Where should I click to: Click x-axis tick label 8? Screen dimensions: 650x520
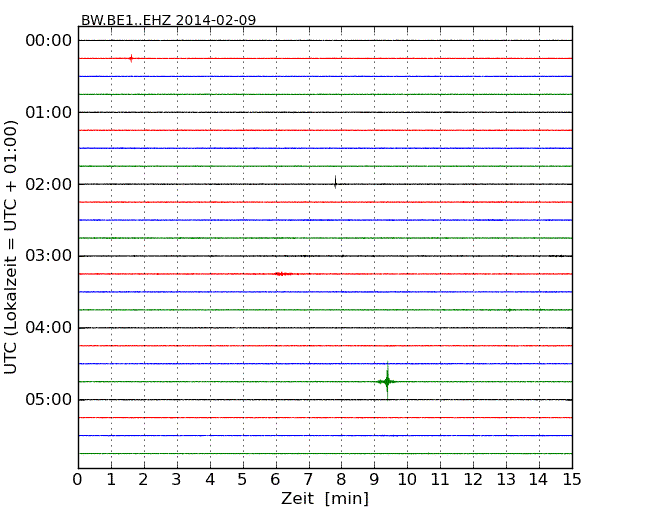(x=341, y=480)
